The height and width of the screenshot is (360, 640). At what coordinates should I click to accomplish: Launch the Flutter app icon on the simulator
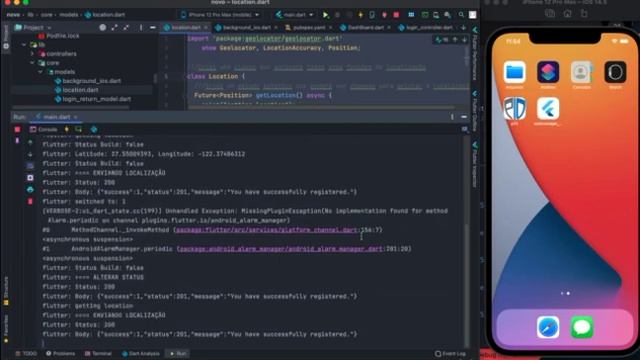(548, 109)
